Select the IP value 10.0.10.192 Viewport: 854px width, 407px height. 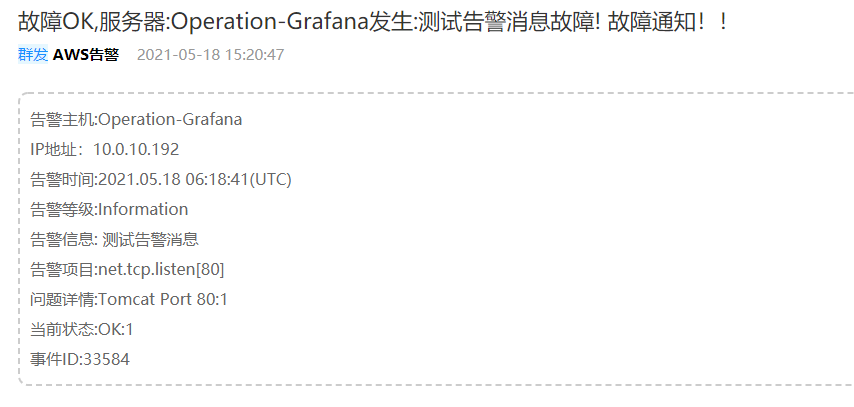(x=136, y=150)
